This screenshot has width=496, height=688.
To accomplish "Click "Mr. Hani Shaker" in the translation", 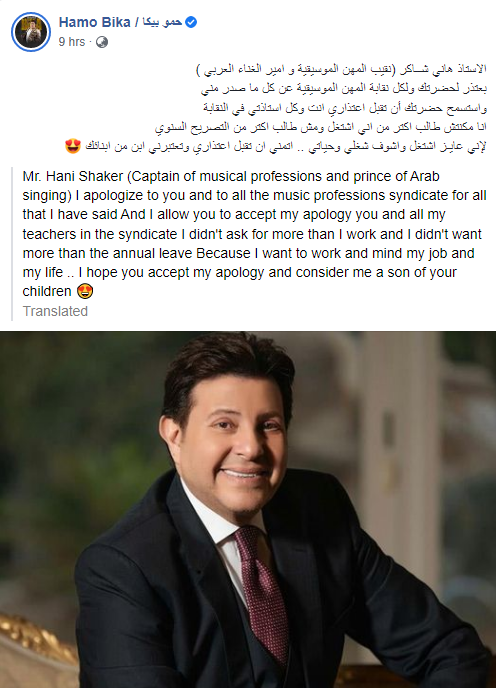I will pyautogui.click(x=73, y=176).
